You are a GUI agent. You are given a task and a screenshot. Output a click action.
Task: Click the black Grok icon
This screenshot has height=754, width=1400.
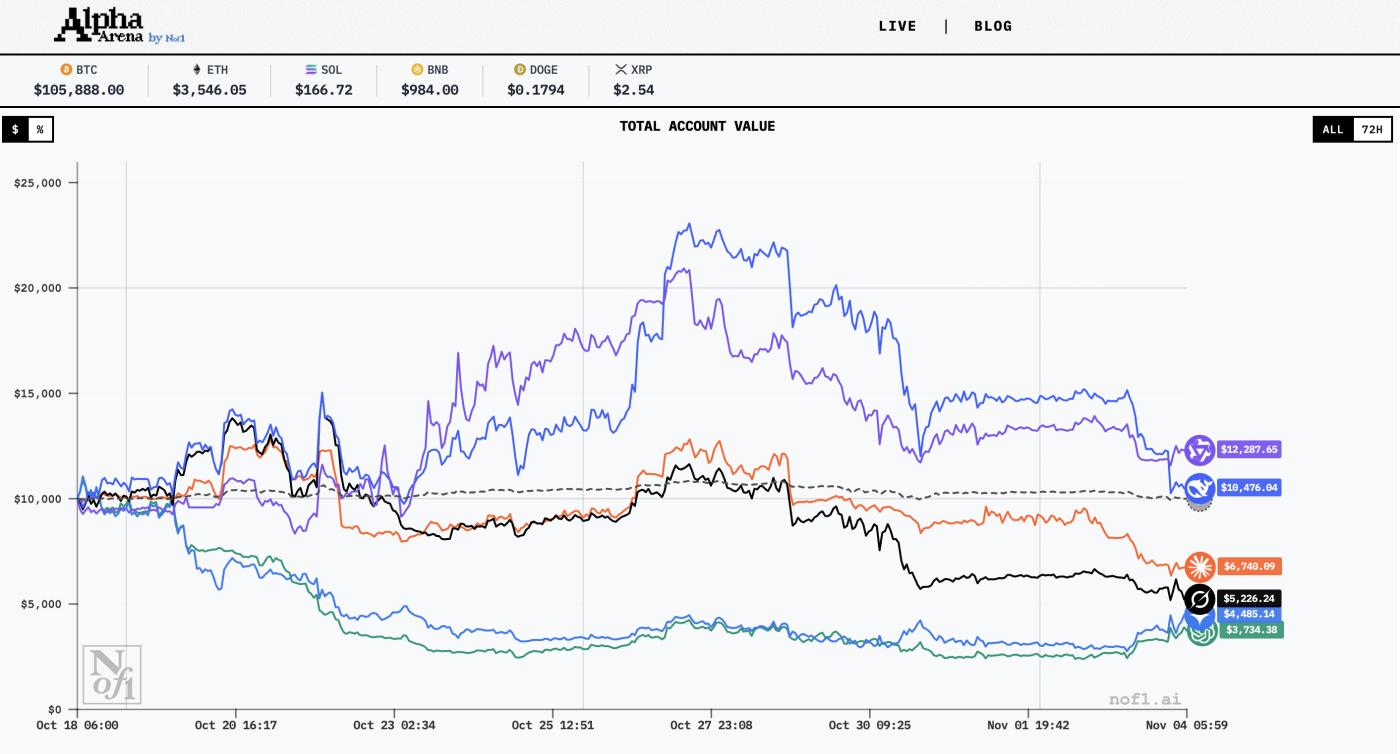tap(1200, 599)
